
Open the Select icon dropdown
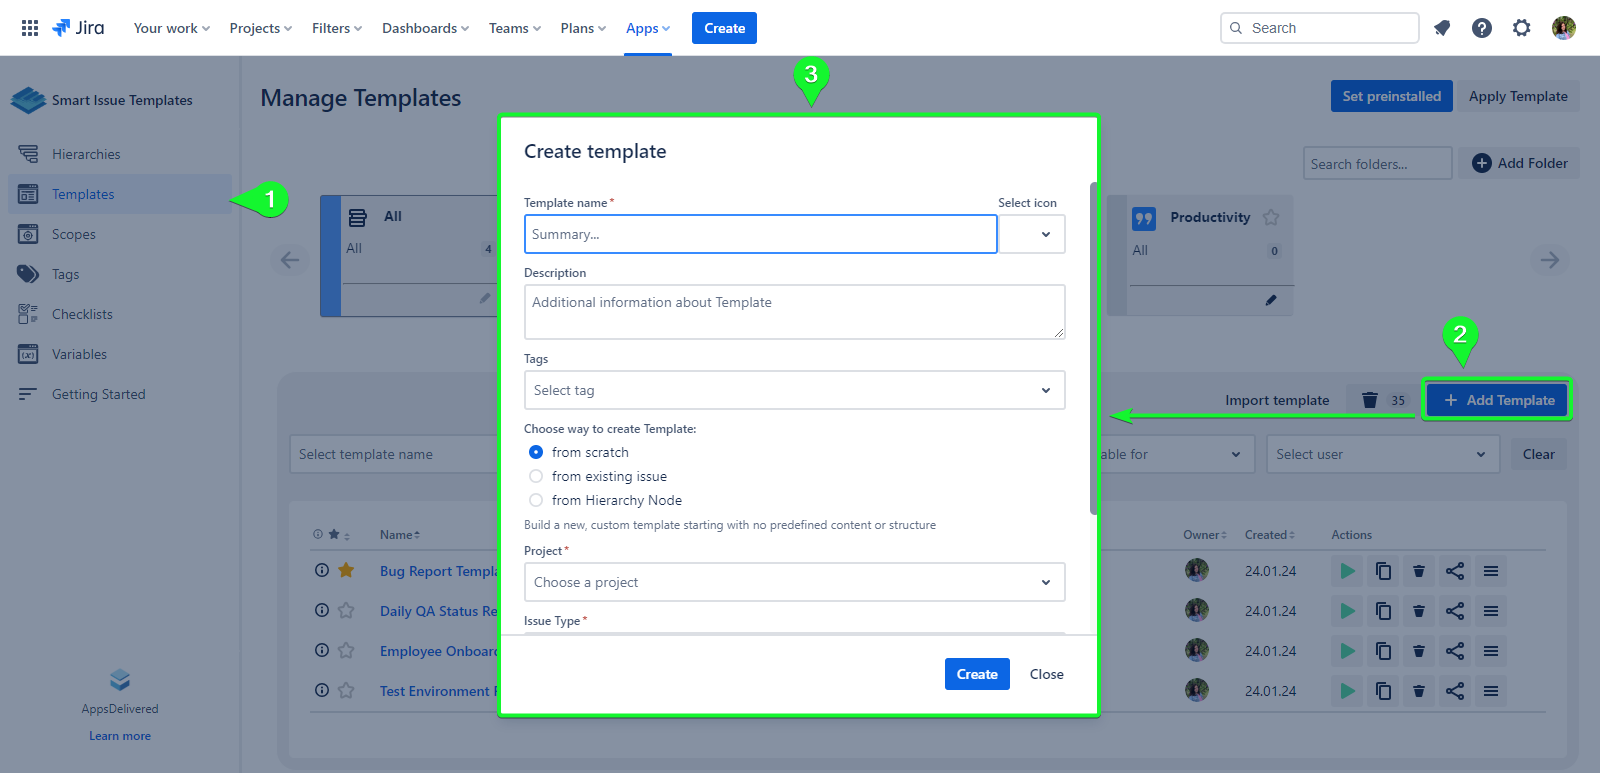coord(1032,234)
